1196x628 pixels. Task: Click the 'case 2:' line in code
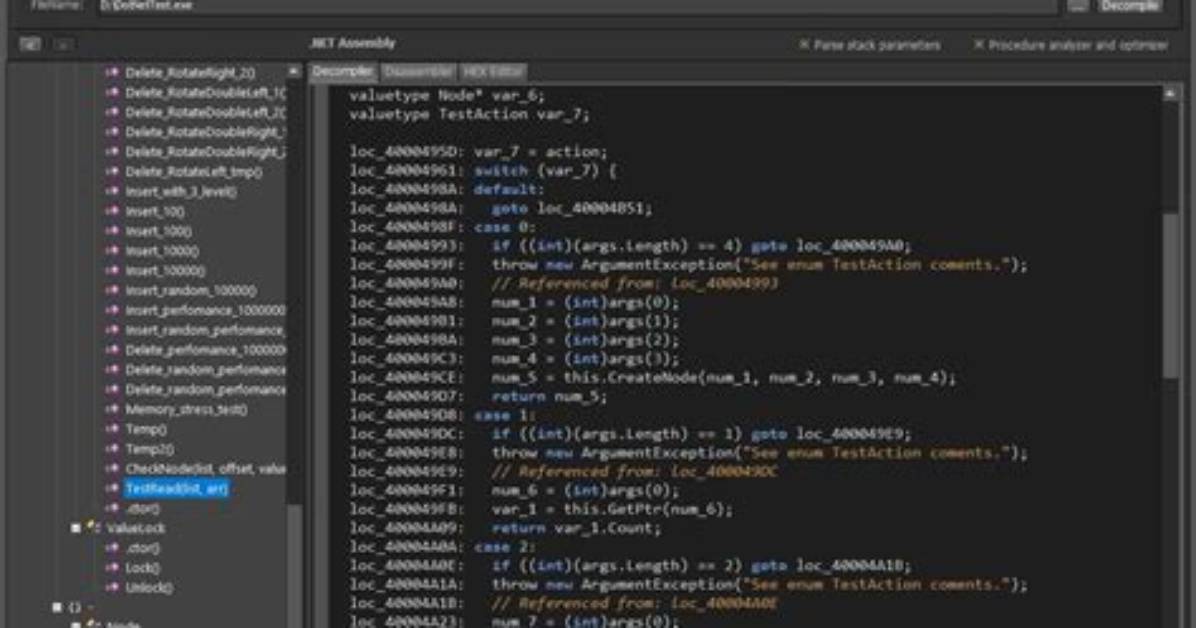click(x=504, y=547)
